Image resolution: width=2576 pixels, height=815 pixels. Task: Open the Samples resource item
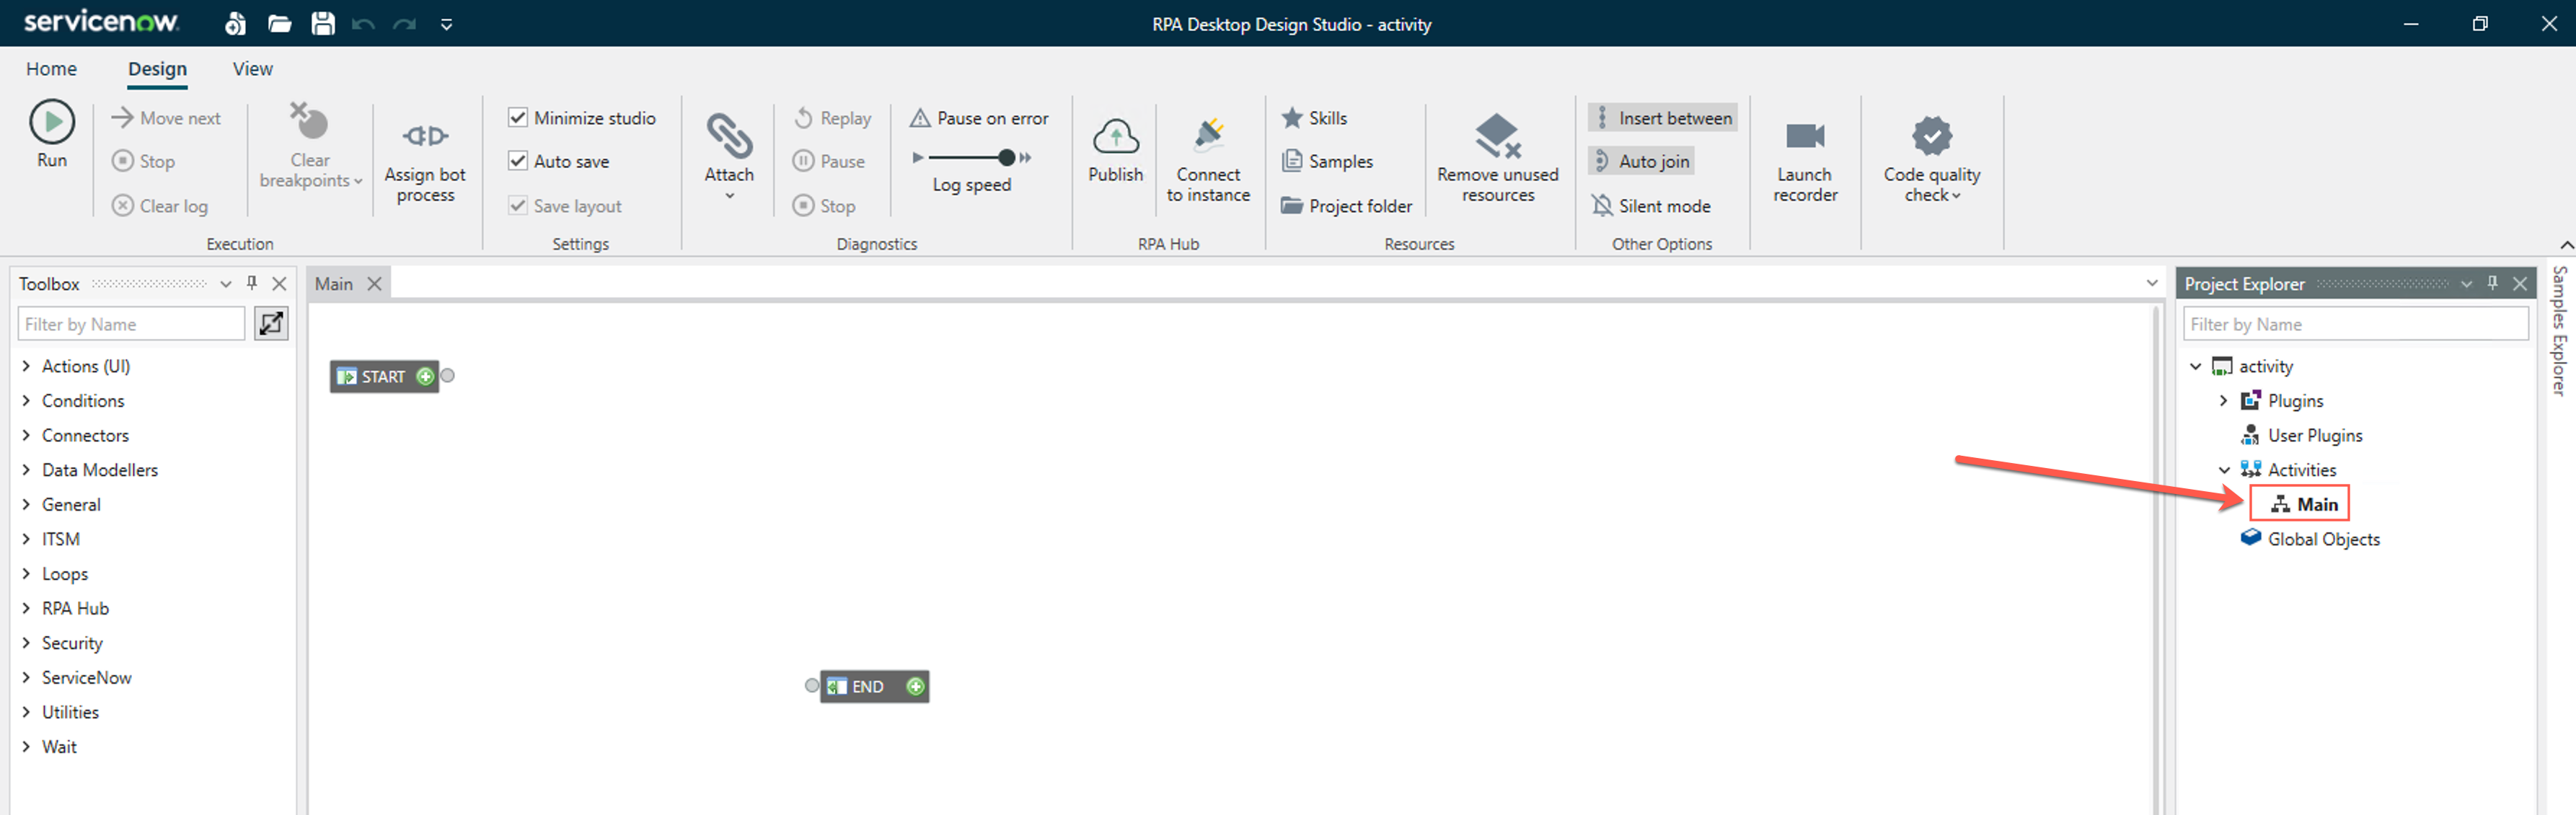[x=1327, y=161]
